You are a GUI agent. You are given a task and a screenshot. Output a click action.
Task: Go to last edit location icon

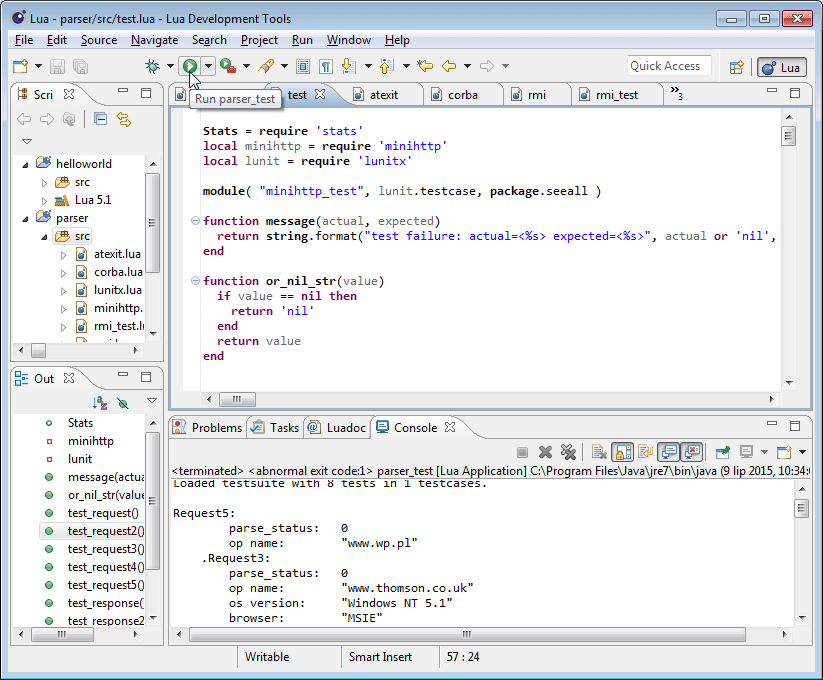(425, 66)
